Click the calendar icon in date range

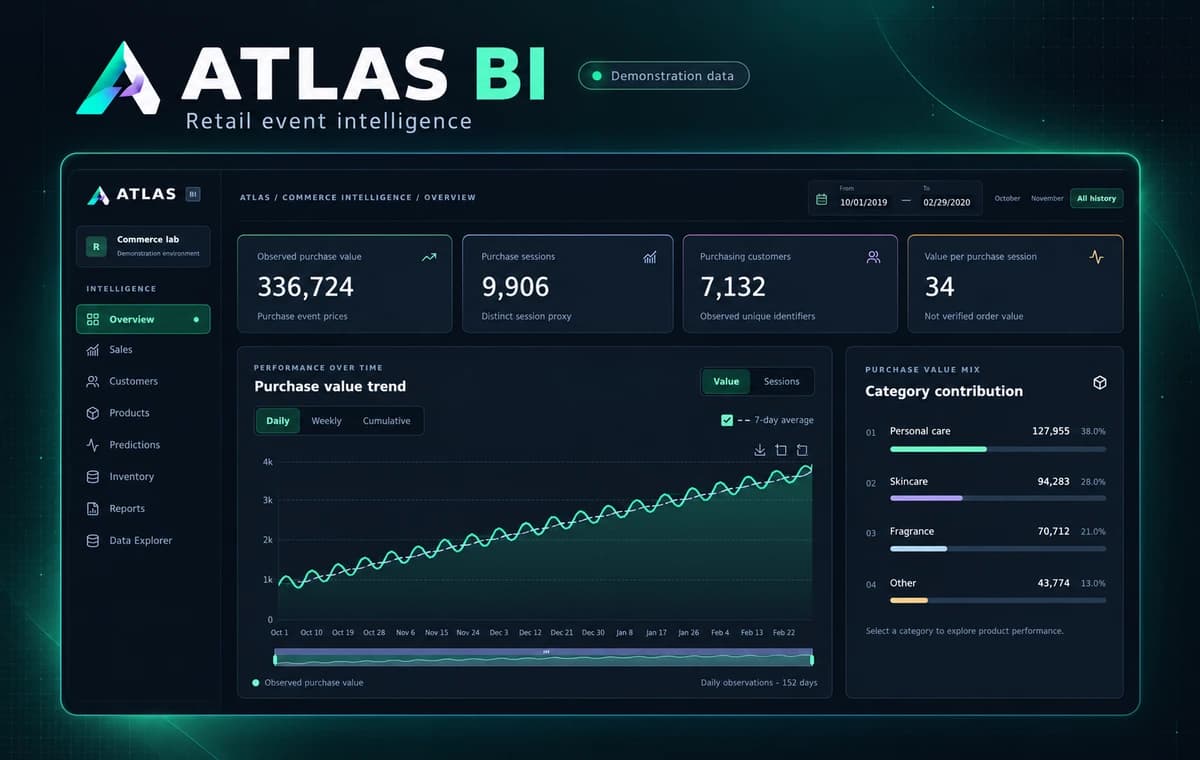tap(822, 200)
